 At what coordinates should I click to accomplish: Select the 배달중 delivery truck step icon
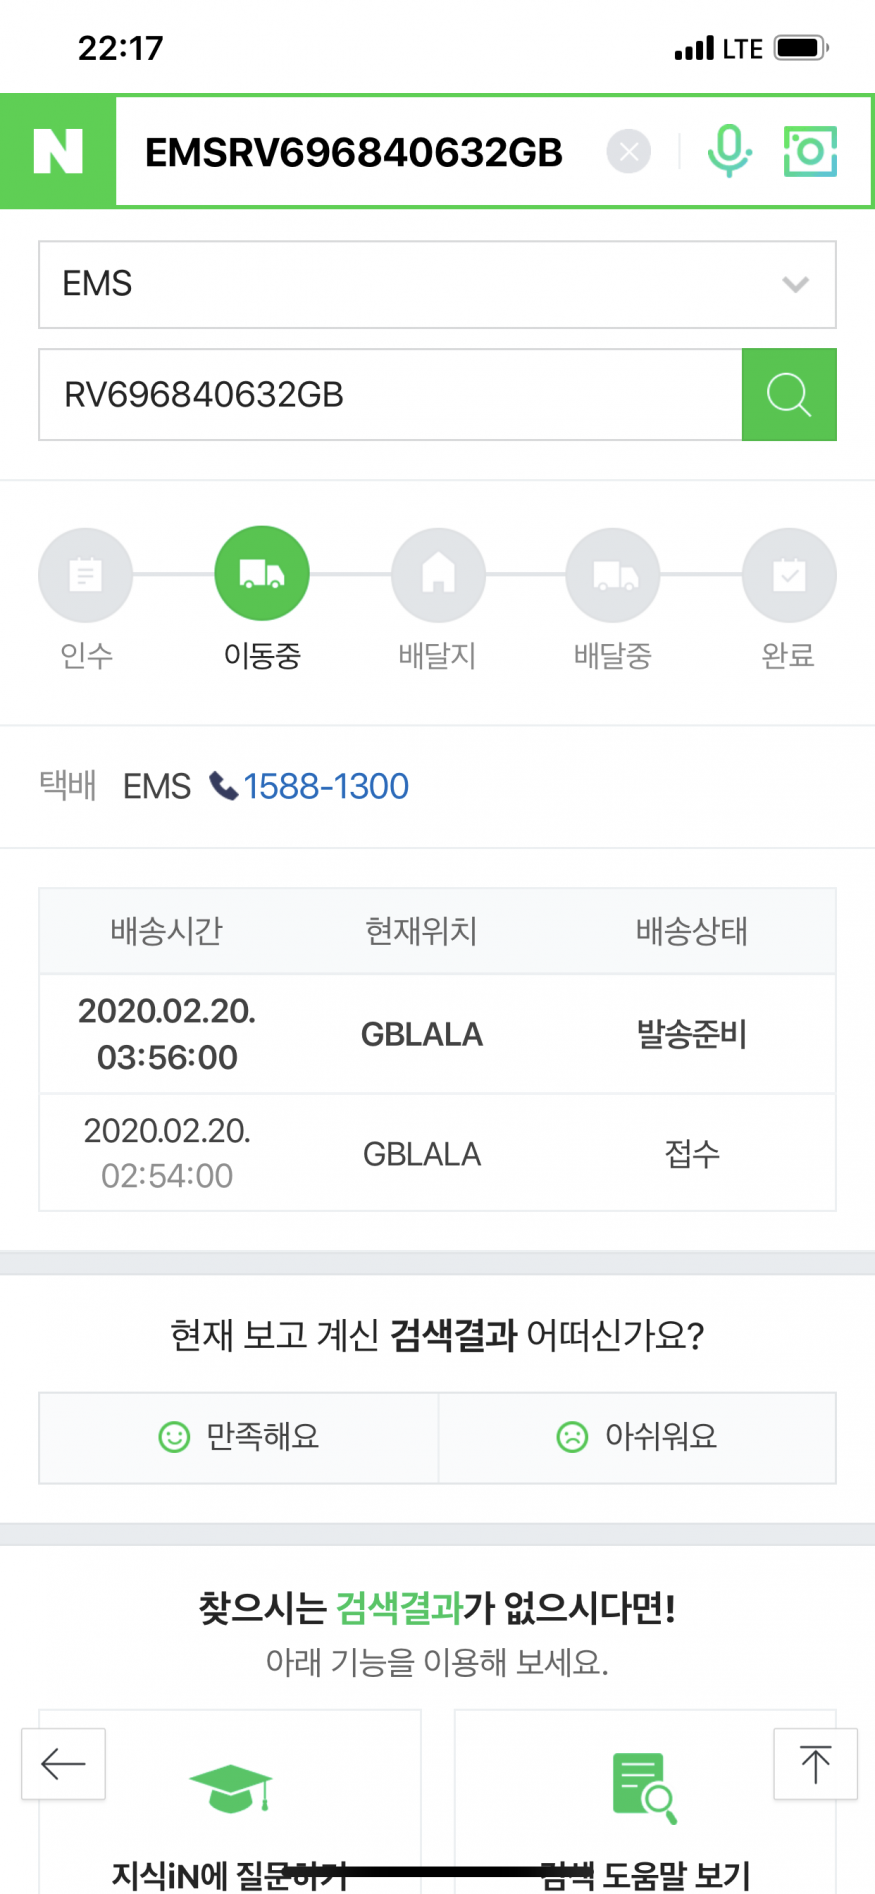613,575
